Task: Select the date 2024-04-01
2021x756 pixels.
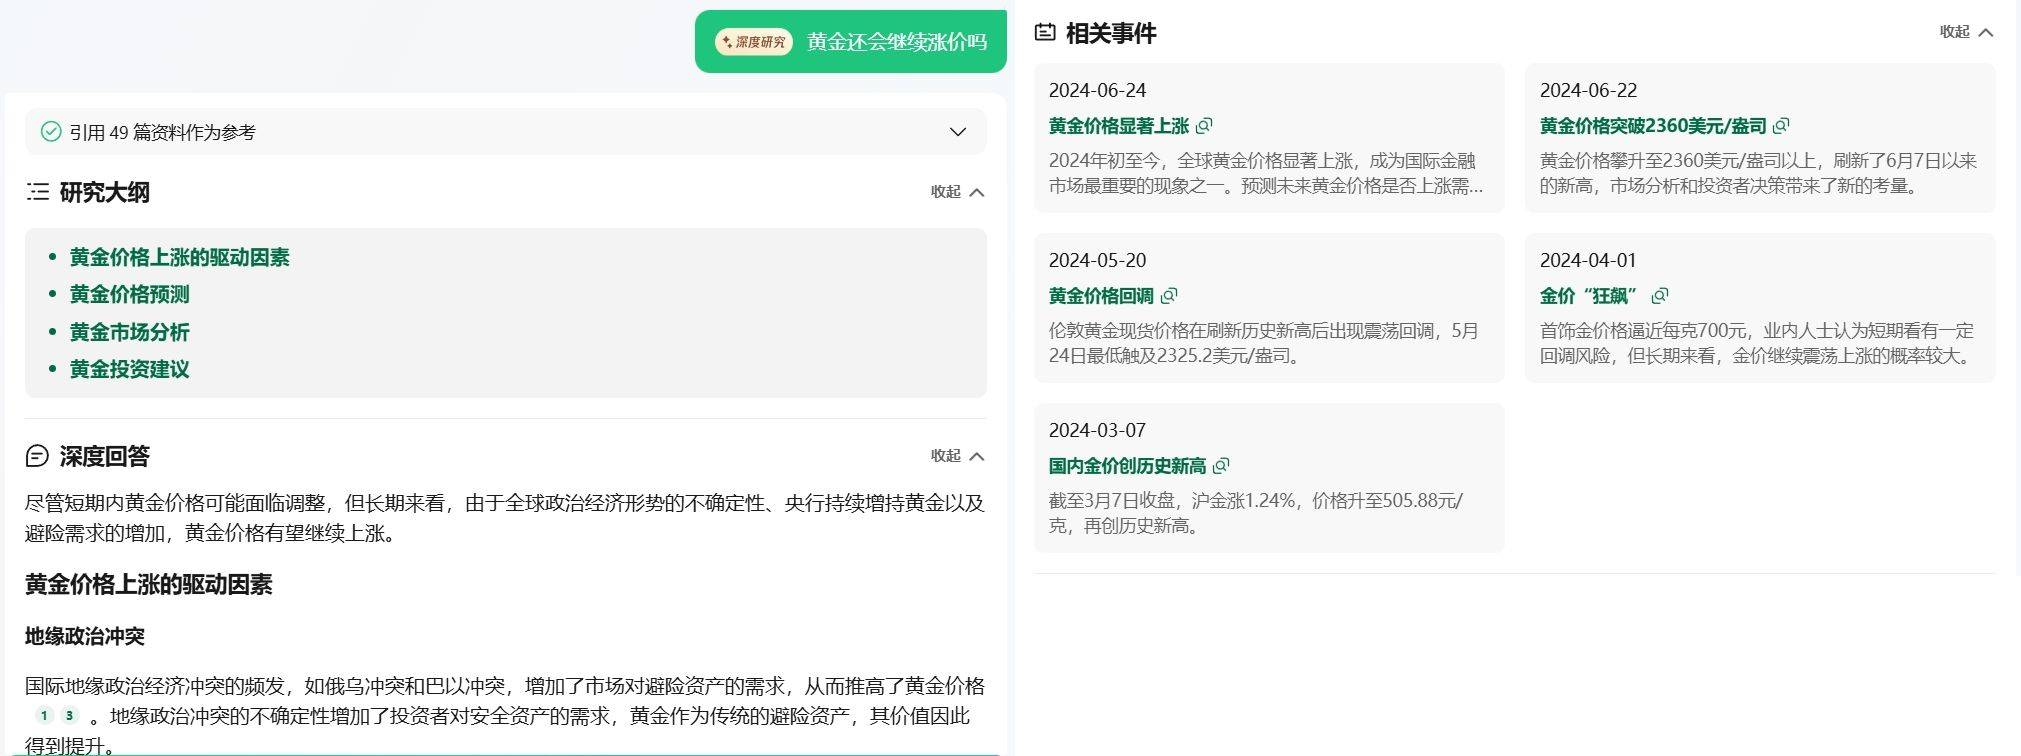Action: click(x=1588, y=260)
